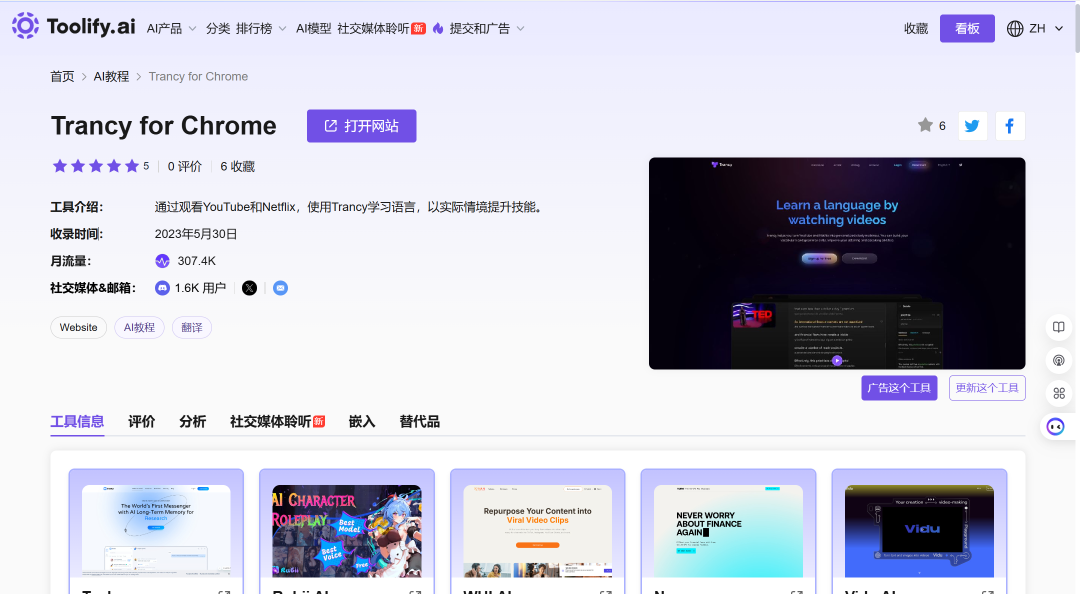The width and height of the screenshot is (1080, 594).
Task: Open the Vidu card thumbnail
Action: coord(919,531)
